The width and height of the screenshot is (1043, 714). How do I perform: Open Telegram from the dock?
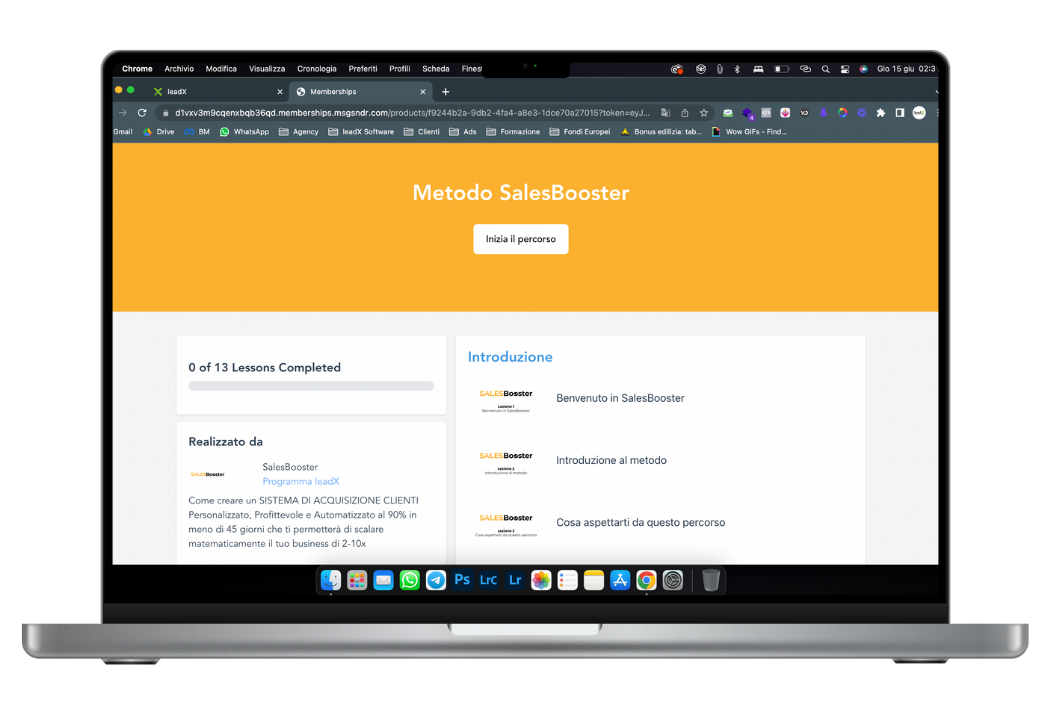click(x=436, y=580)
